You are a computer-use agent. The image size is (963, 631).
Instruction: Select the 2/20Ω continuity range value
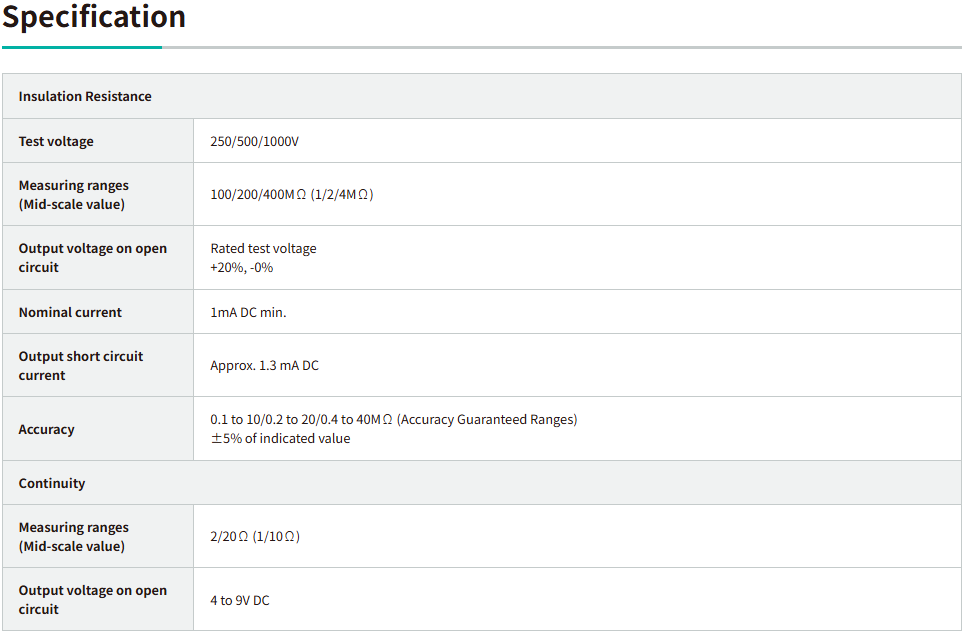click(255, 536)
